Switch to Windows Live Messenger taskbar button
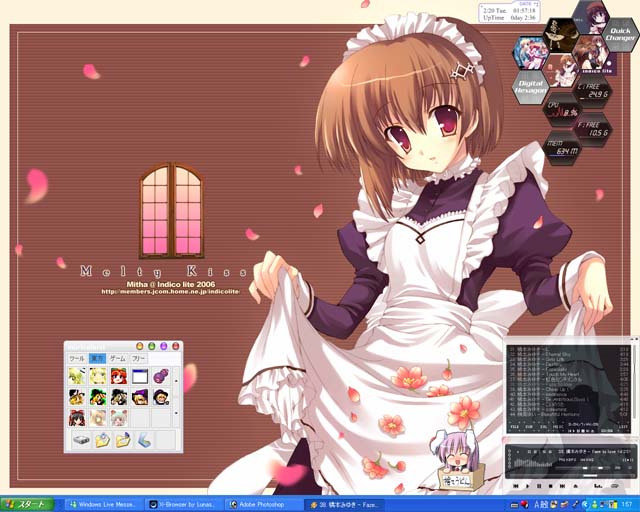Viewport: 640px width, 512px height. (x=103, y=505)
